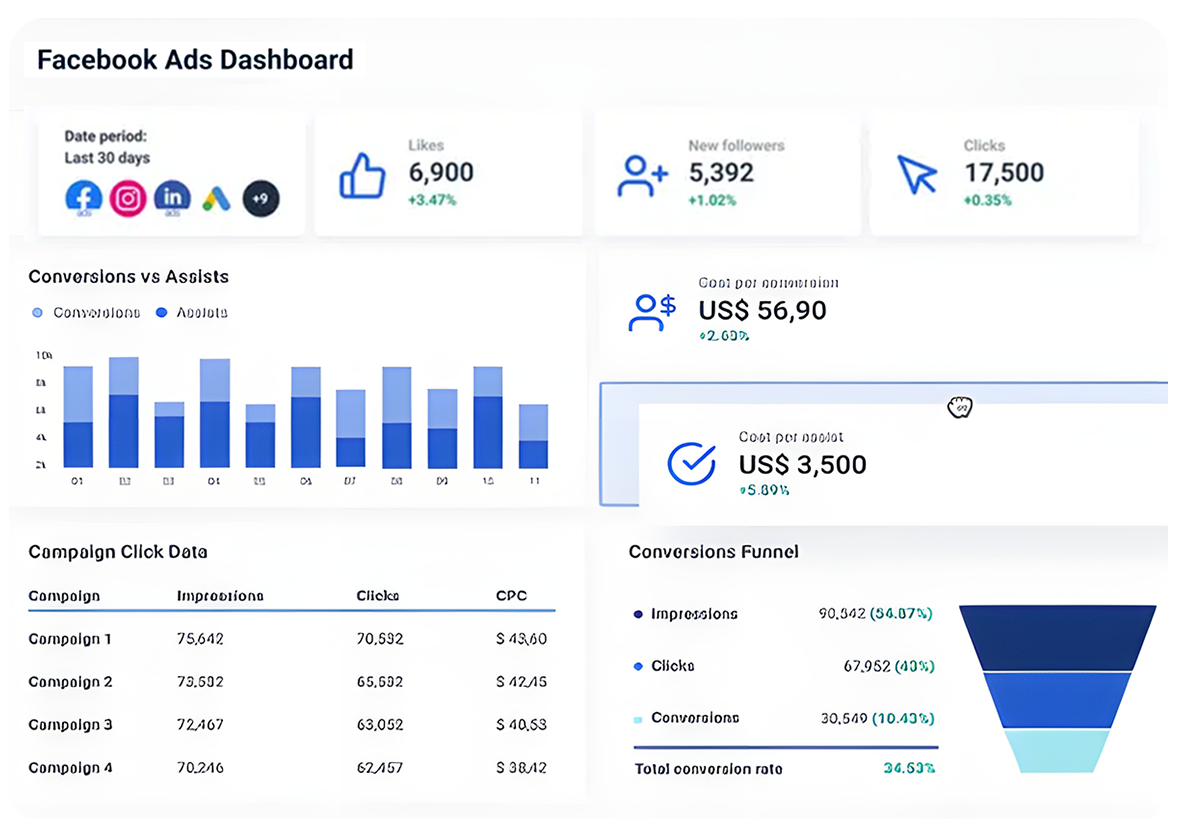Click the Total conversion rate label
The image size is (1180, 840).
[708, 769]
